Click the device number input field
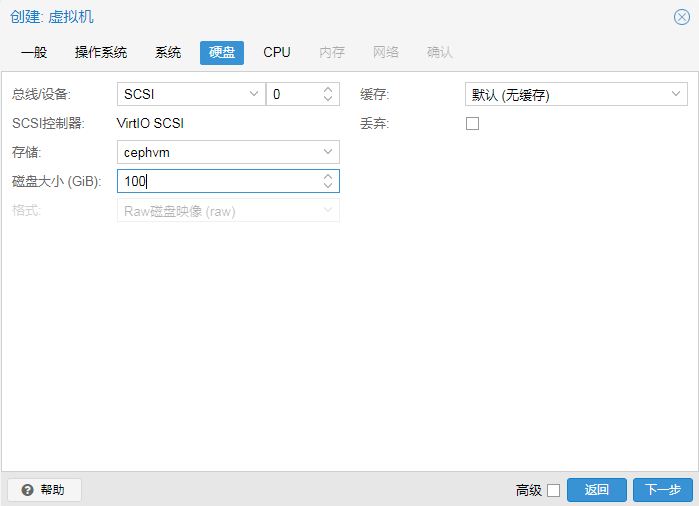 292,95
